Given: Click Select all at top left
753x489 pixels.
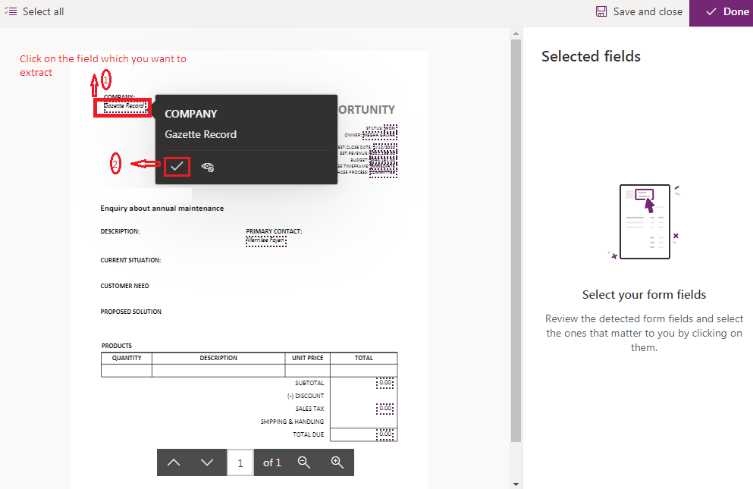Looking at the screenshot, I should click(34, 12).
